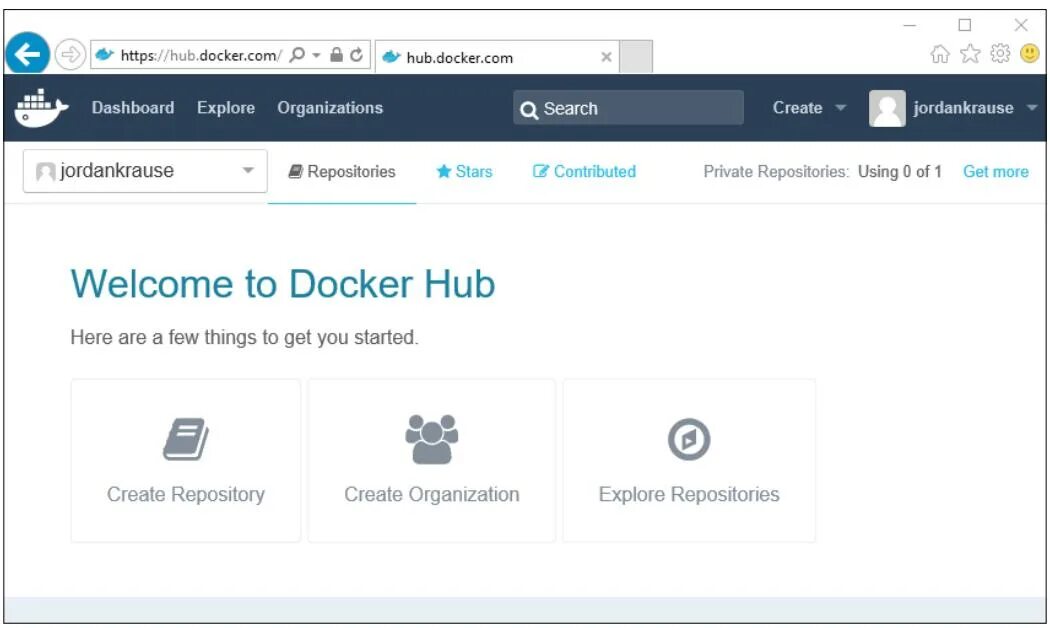Switch to the Stars tab
The width and height of the screenshot is (1050, 628).
468,171
